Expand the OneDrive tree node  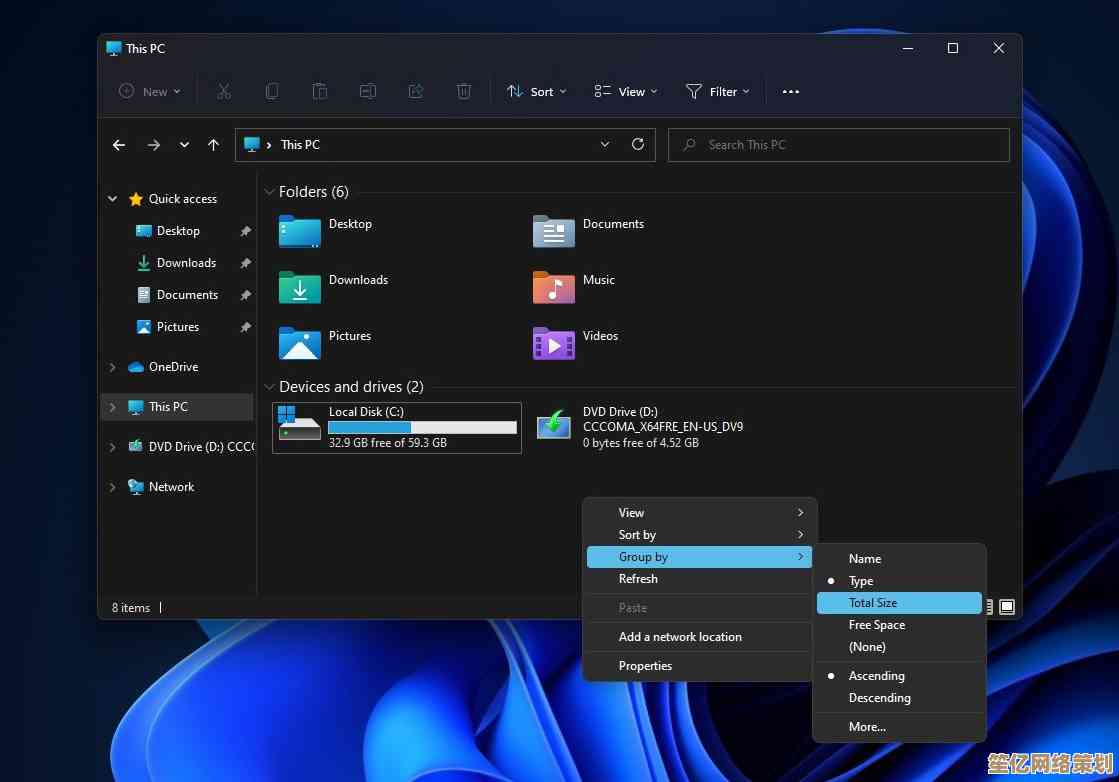[112, 367]
